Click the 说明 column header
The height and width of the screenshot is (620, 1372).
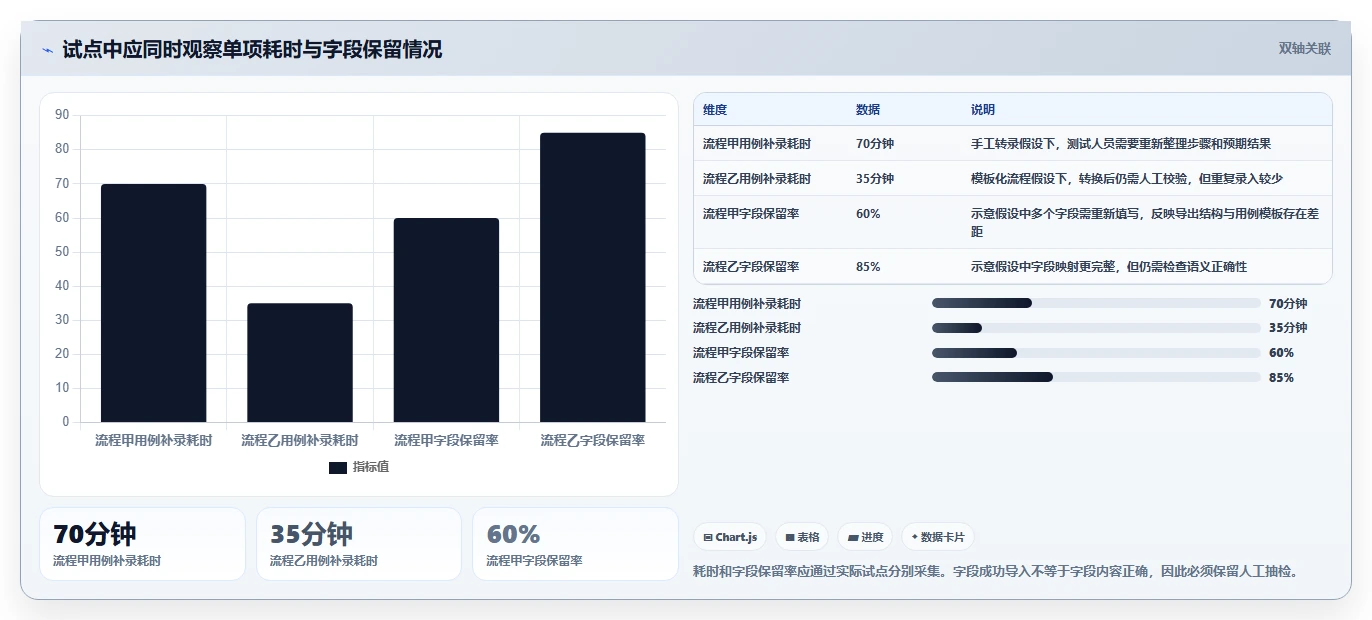click(x=983, y=110)
